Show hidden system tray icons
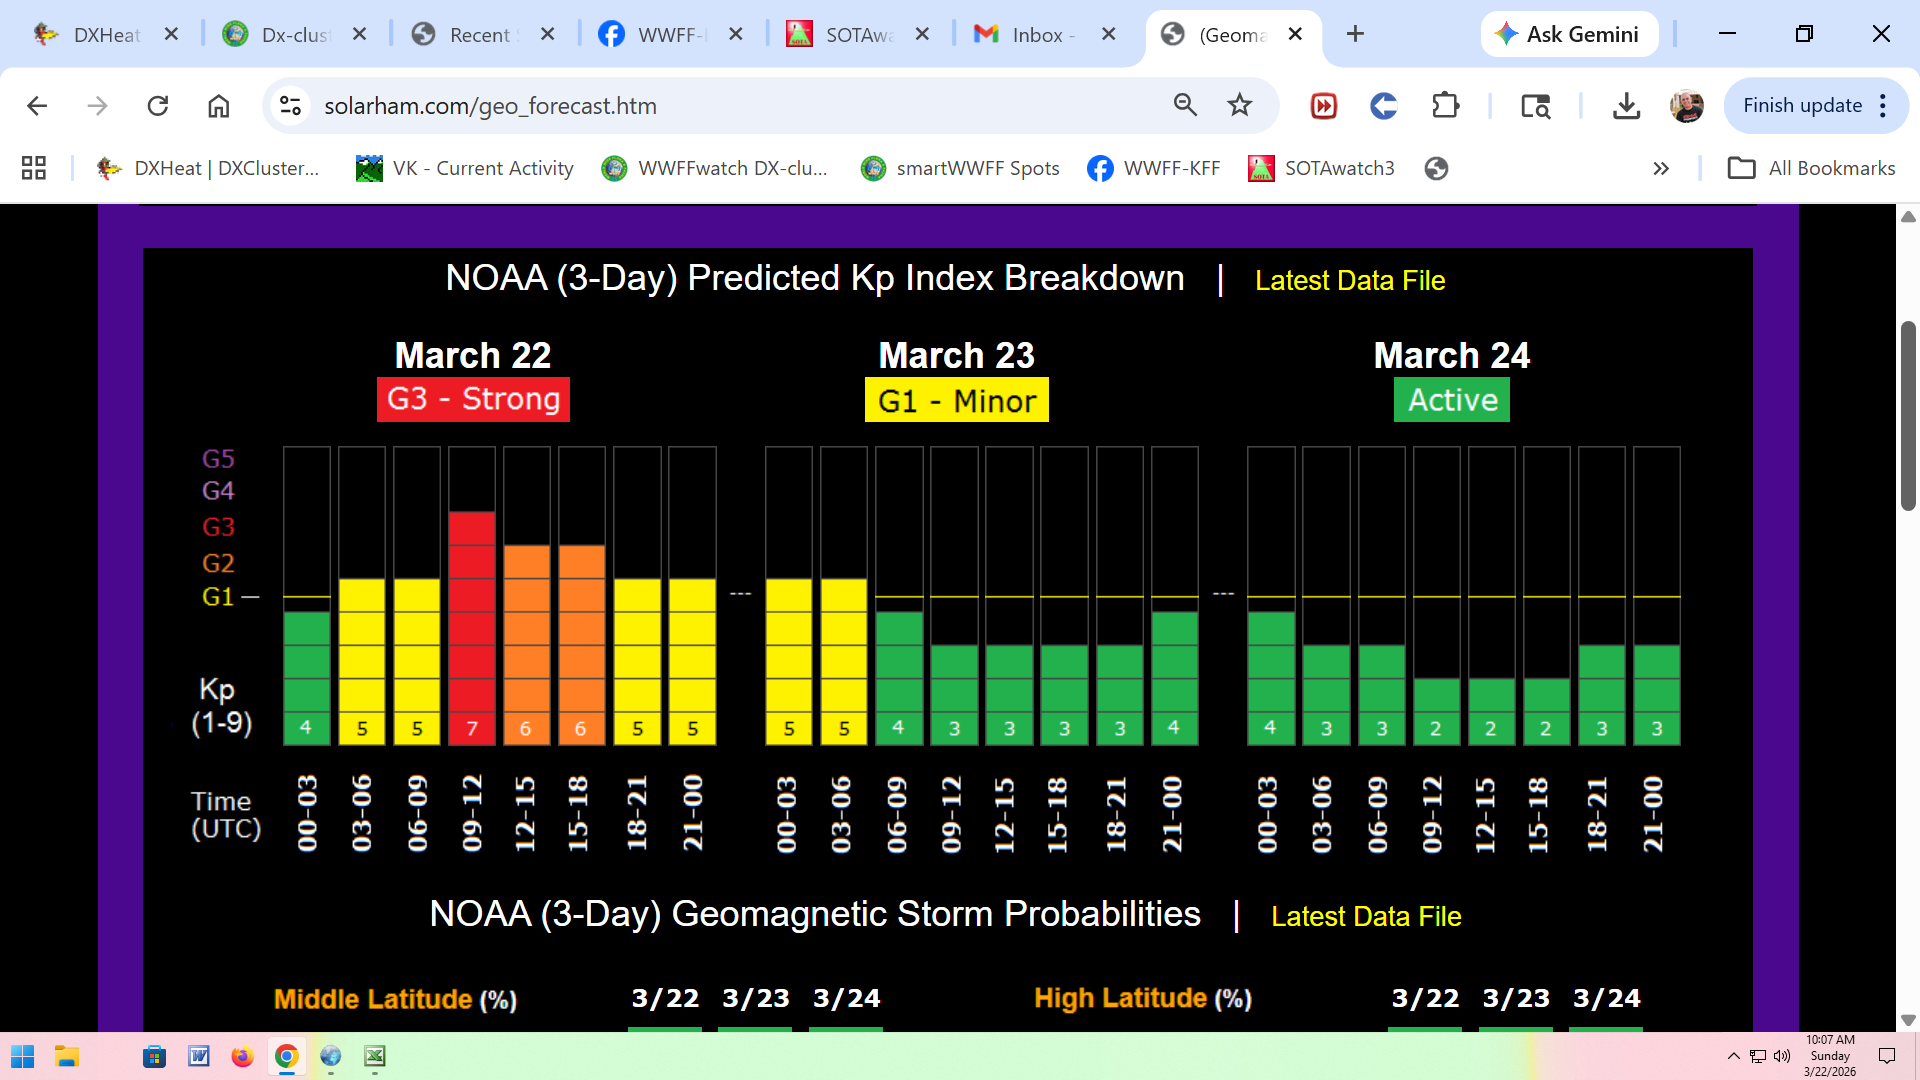The height and width of the screenshot is (1080, 1920). [x=1733, y=1056]
